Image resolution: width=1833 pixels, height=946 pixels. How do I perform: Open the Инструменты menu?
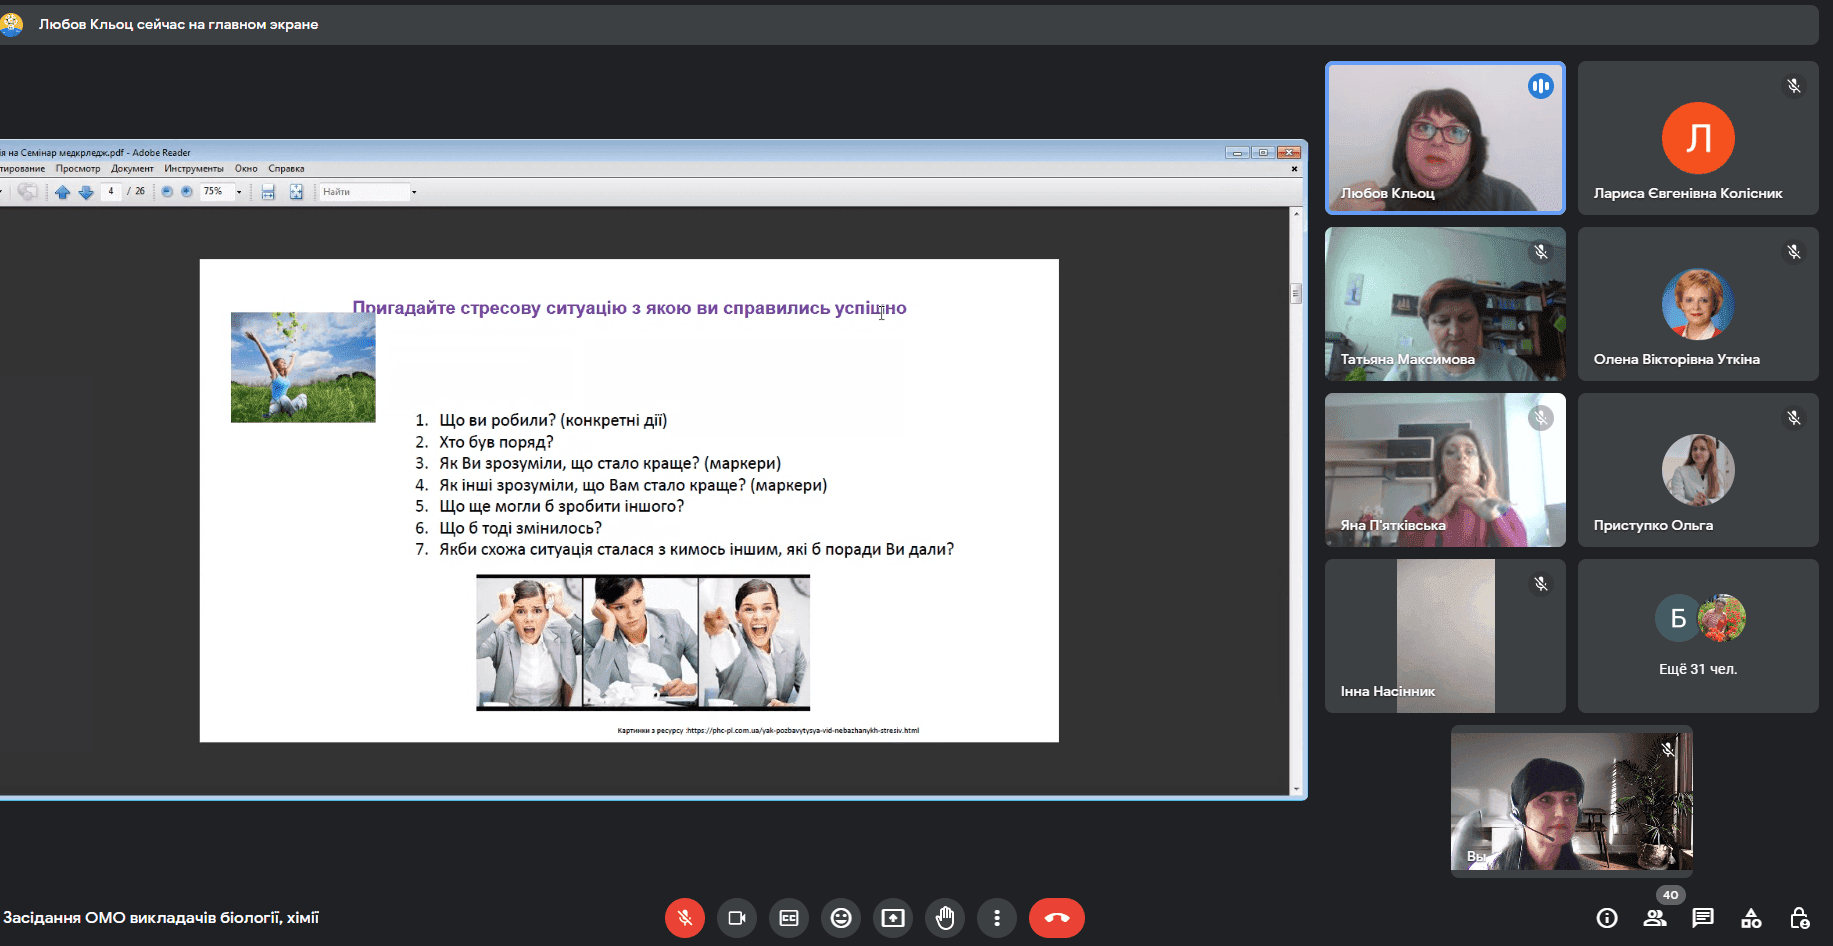[x=194, y=169]
